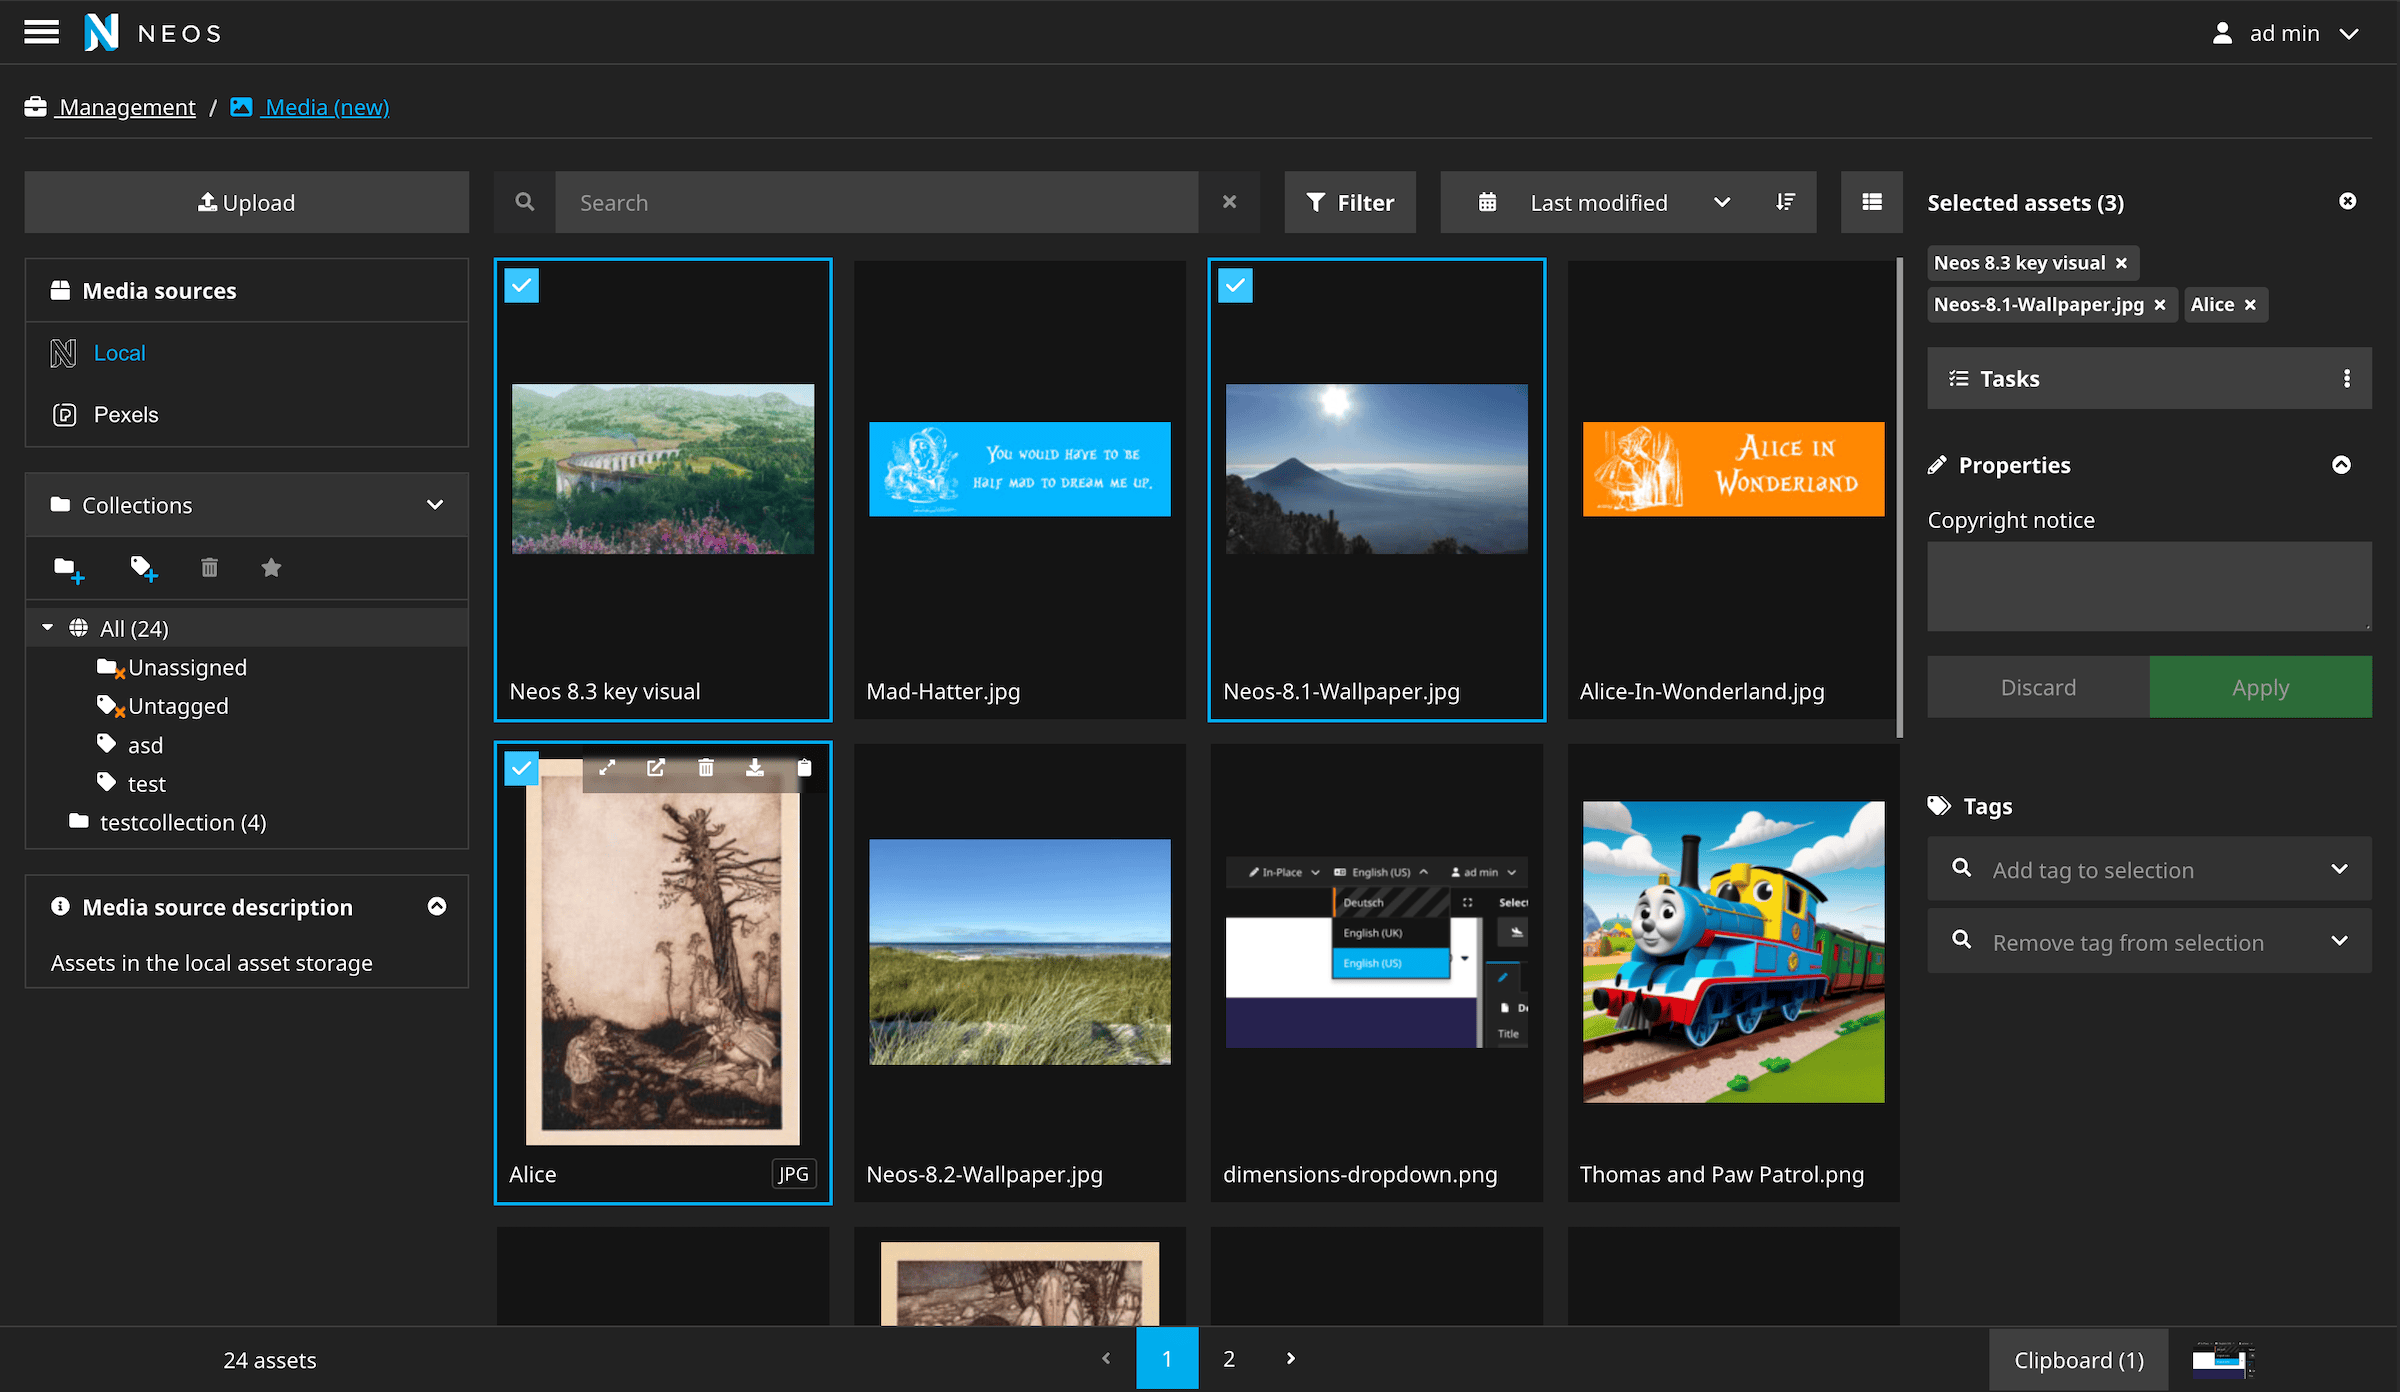Image resolution: width=2400 pixels, height=1392 pixels.
Task: Create a new tag
Action: point(143,568)
